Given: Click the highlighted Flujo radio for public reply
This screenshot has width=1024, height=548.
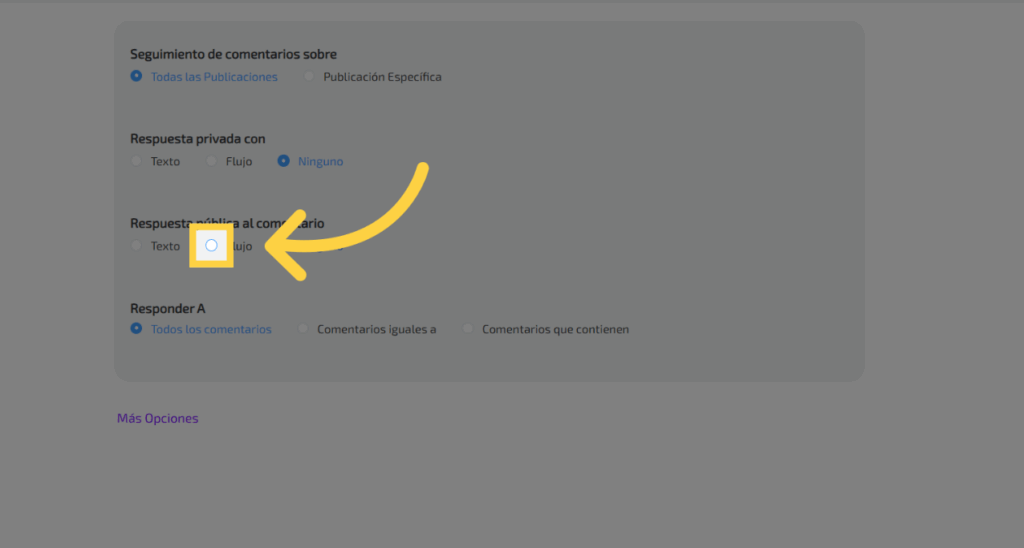Looking at the screenshot, I should 211,245.
